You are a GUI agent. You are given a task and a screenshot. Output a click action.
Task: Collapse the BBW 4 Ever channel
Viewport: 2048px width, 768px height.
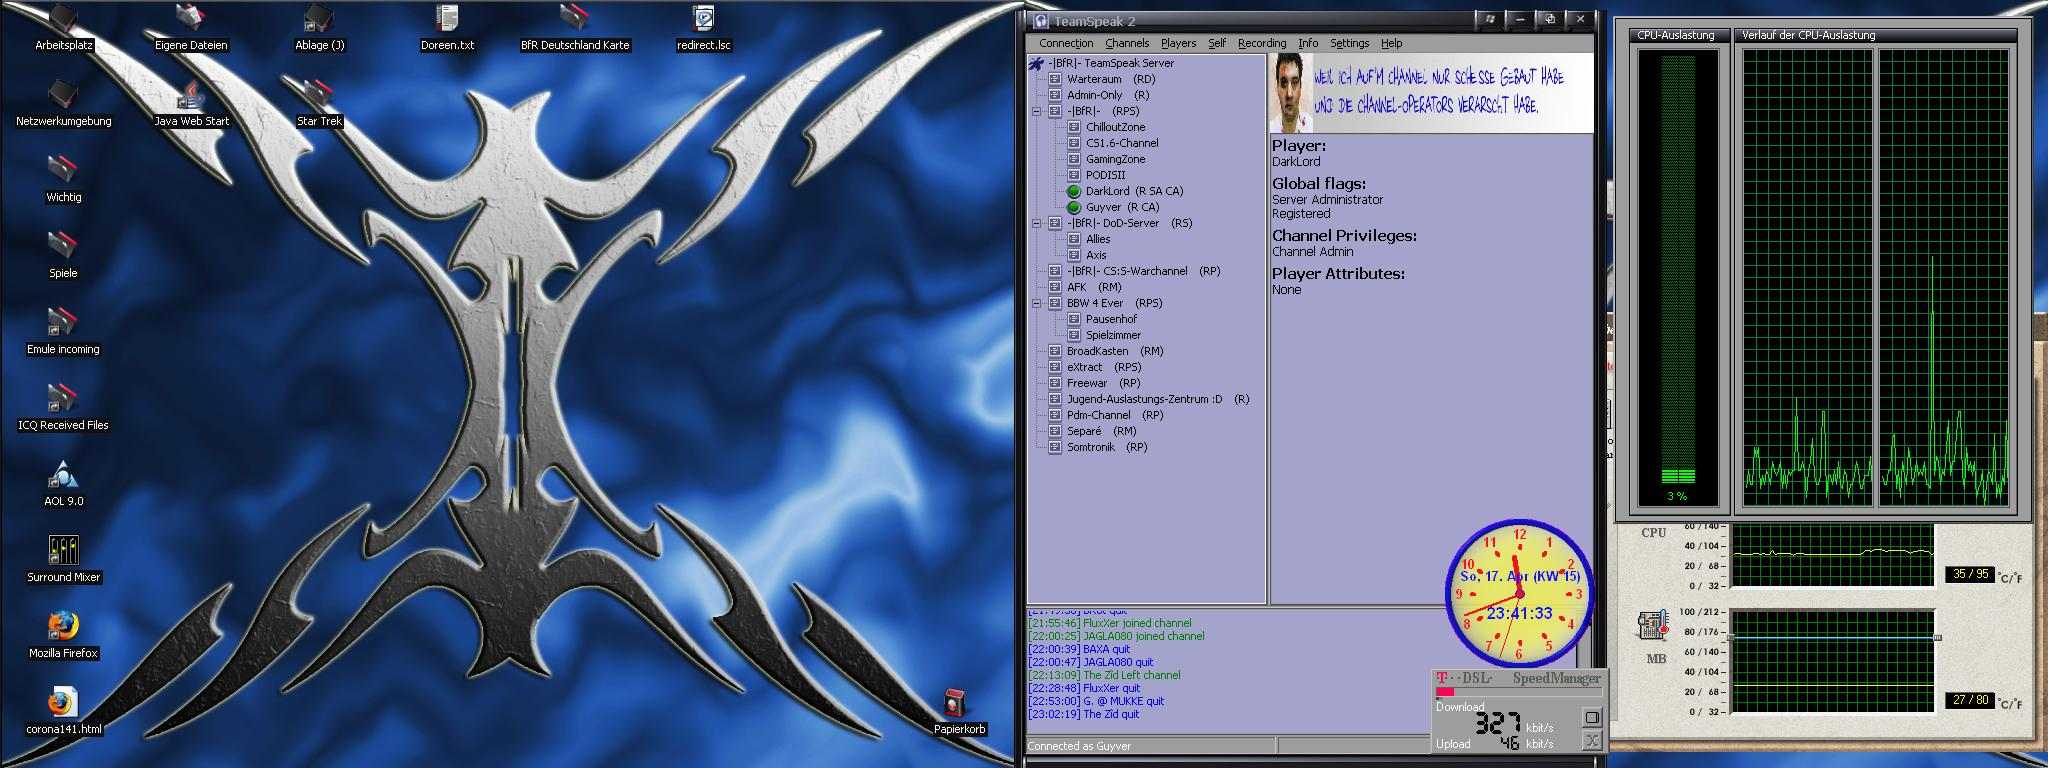[1037, 303]
